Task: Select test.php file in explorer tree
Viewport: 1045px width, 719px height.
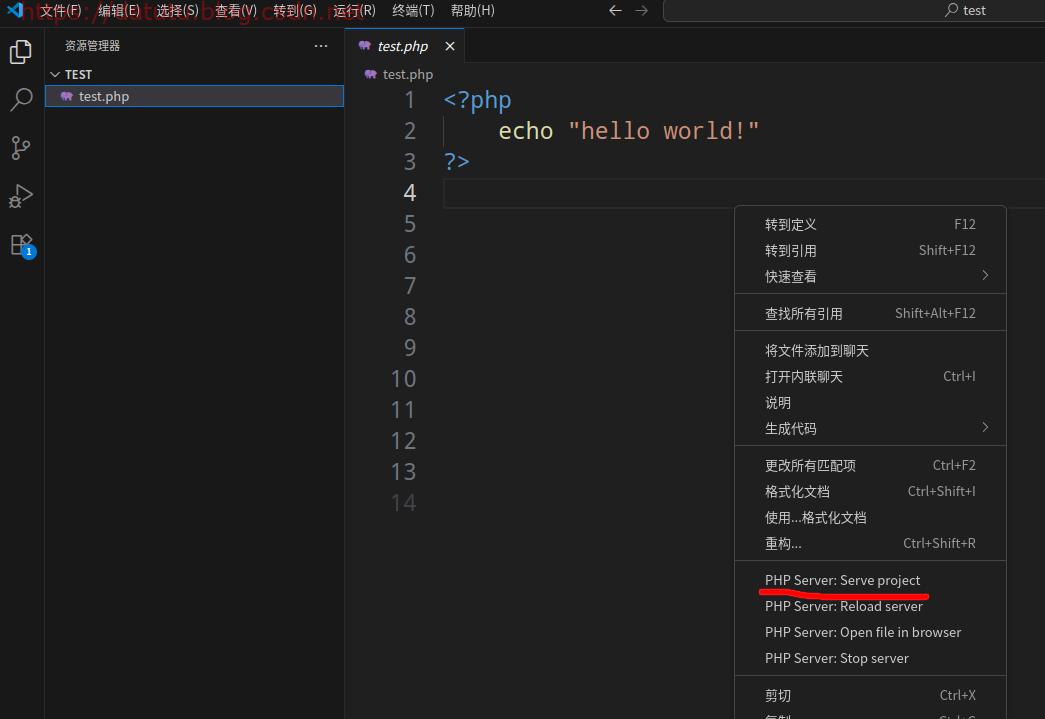Action: tap(104, 97)
